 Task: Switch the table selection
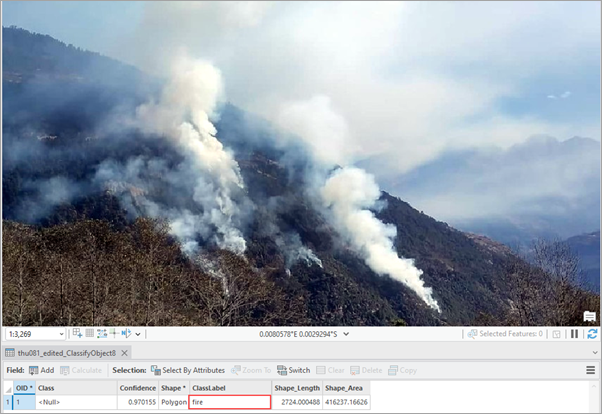(293, 370)
